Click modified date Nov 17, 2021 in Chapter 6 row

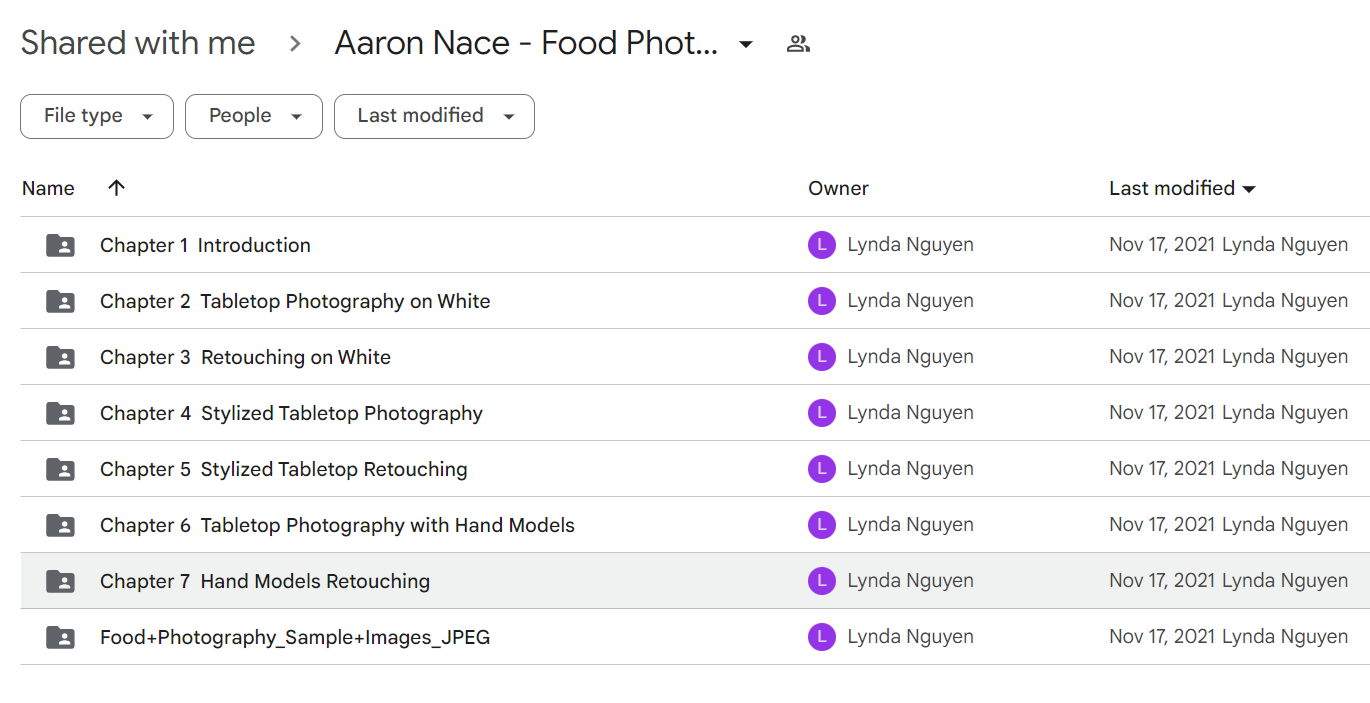1163,525
